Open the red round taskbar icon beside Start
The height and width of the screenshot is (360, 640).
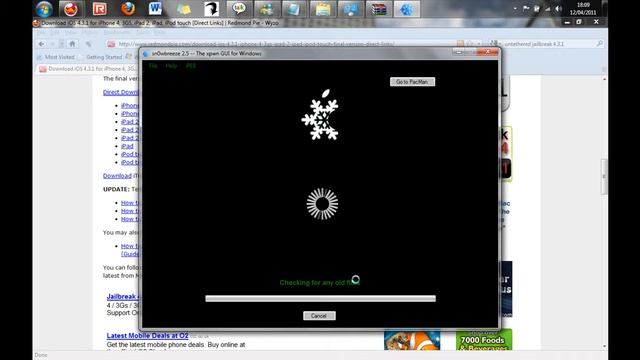pos(71,9)
